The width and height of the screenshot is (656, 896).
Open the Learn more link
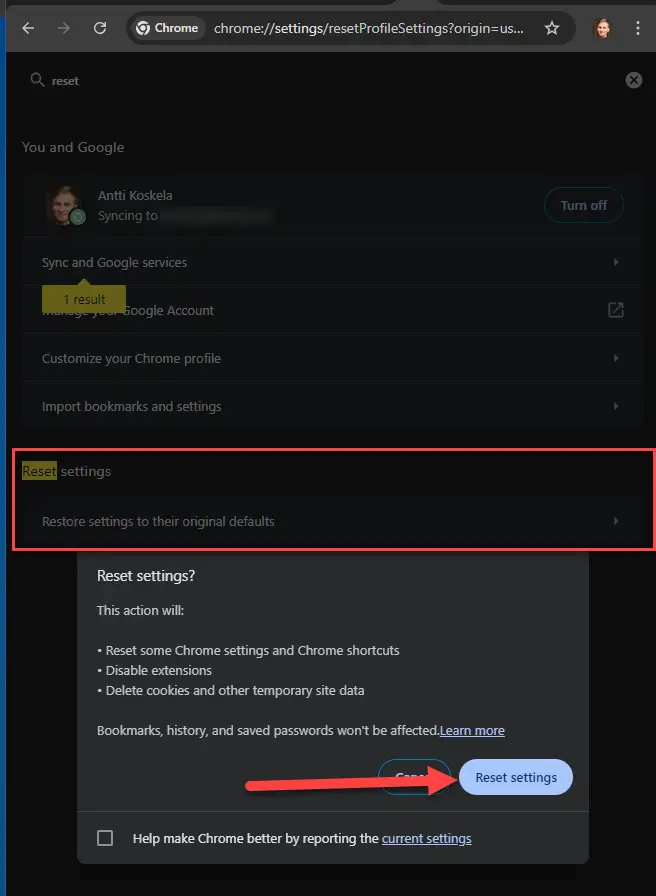[x=472, y=730]
